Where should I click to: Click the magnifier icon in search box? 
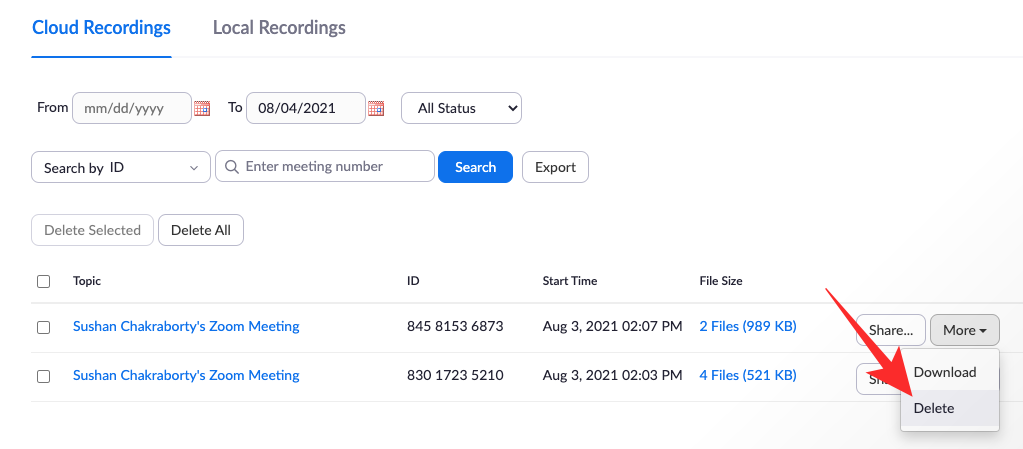(231, 167)
